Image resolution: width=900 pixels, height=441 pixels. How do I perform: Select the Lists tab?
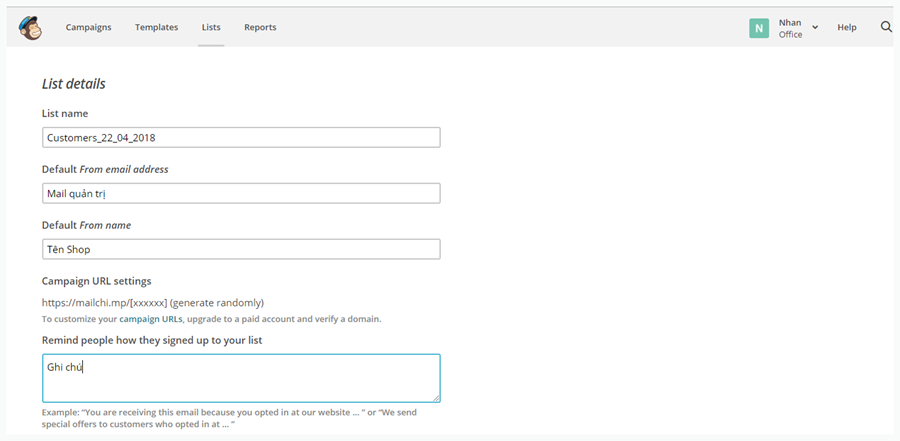point(211,27)
